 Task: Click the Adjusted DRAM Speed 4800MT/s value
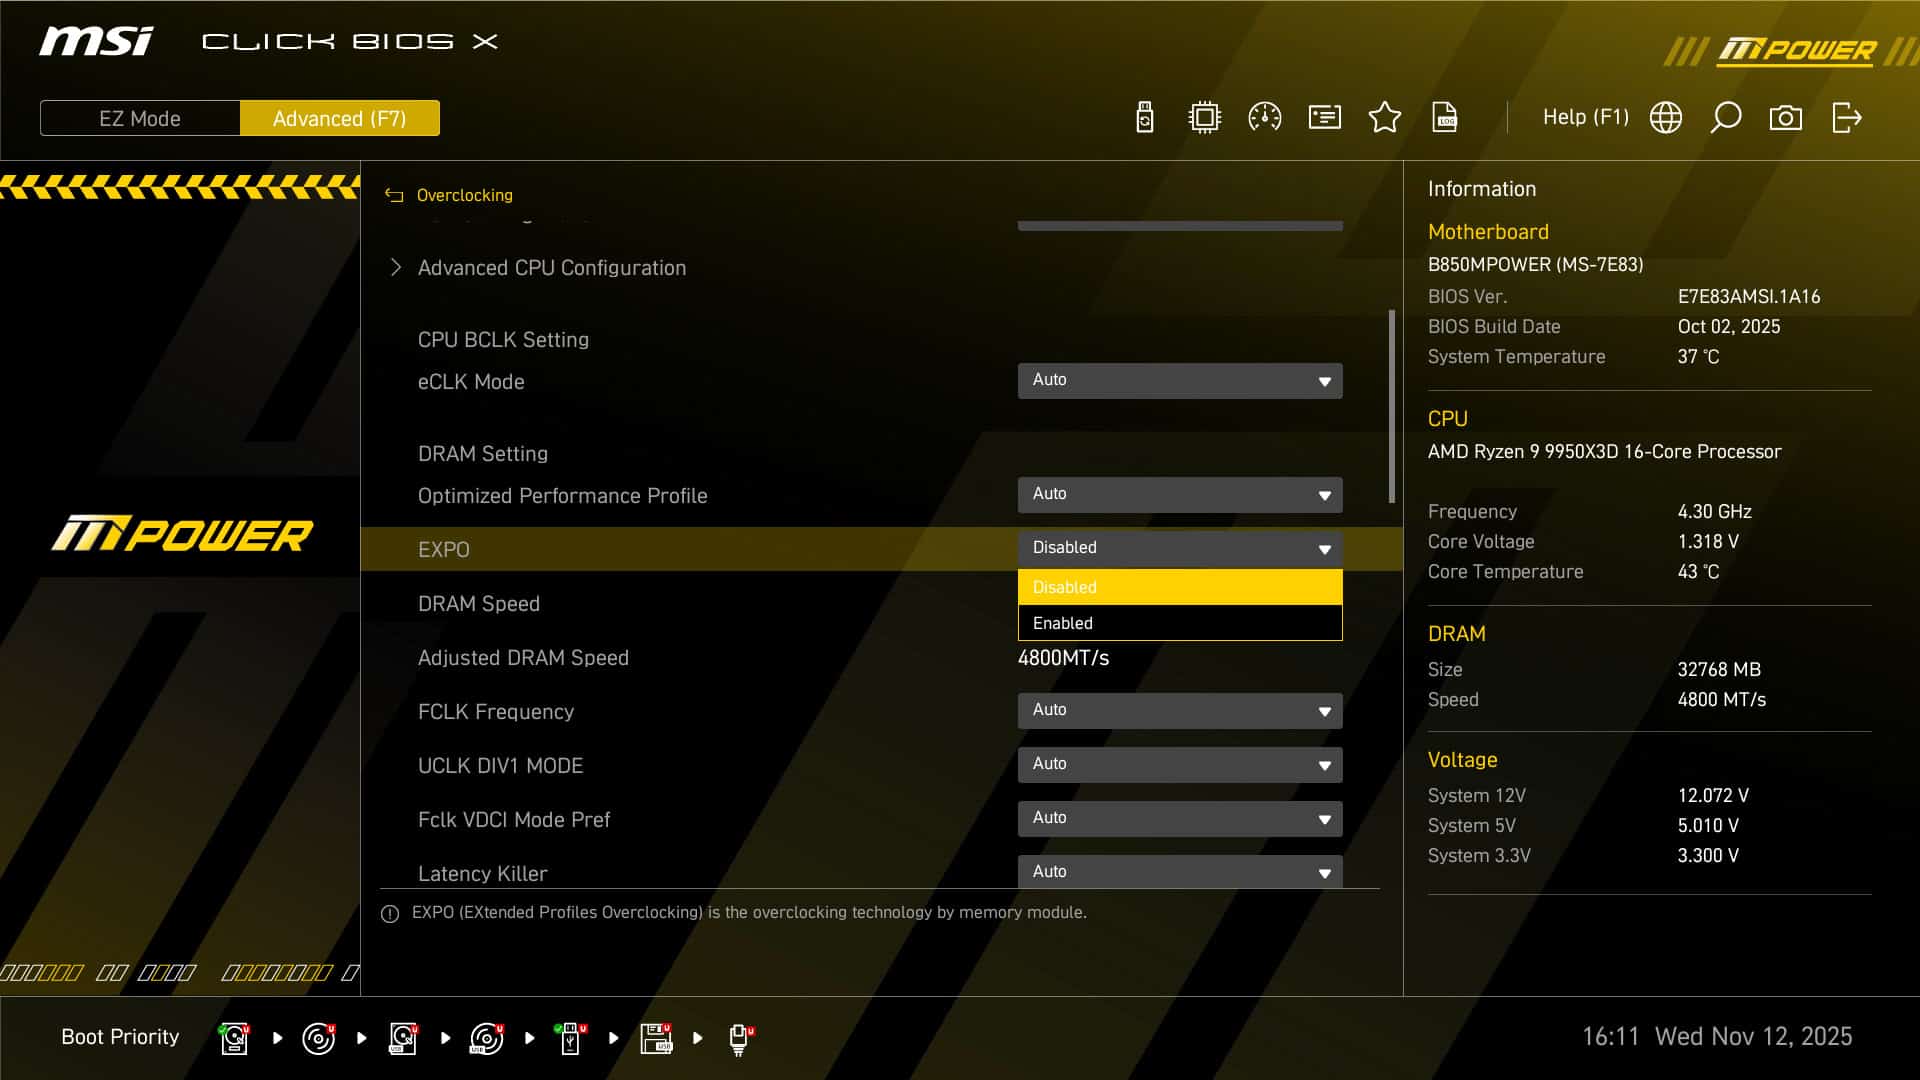coord(1063,658)
